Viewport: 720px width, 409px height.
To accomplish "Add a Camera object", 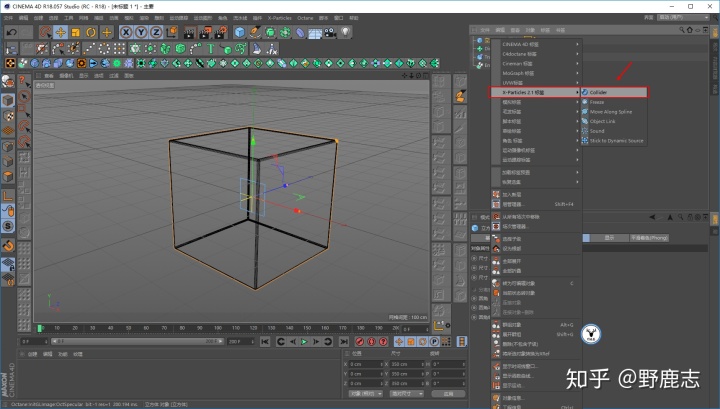I will (330, 32).
